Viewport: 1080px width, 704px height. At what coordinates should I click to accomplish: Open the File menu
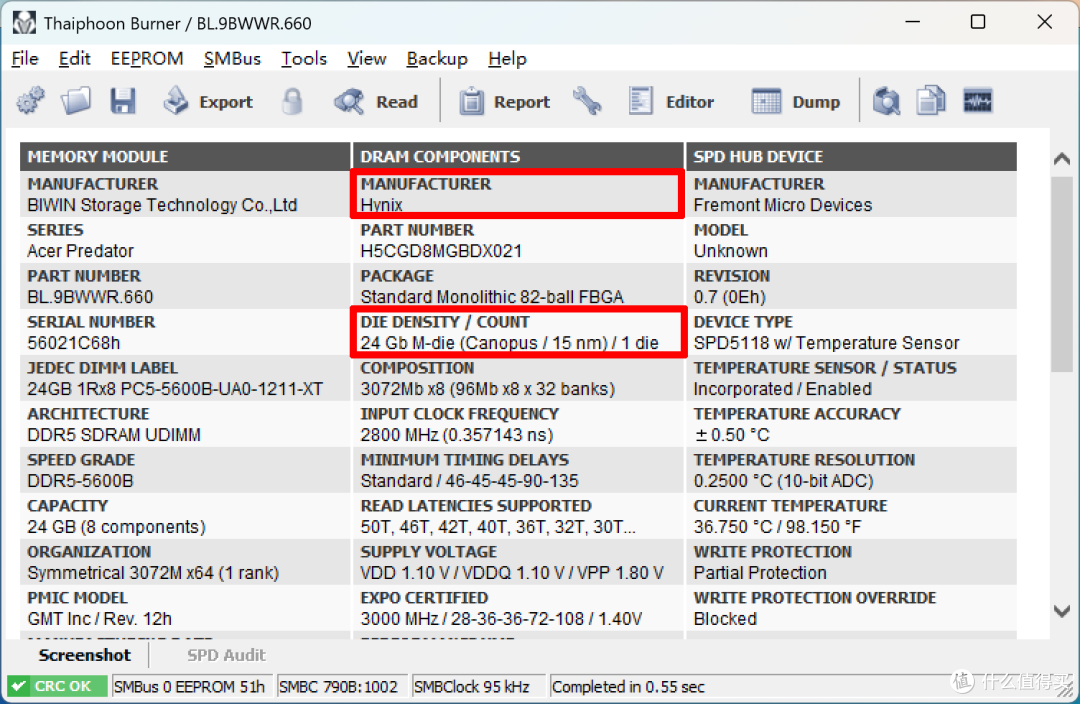[x=25, y=59]
